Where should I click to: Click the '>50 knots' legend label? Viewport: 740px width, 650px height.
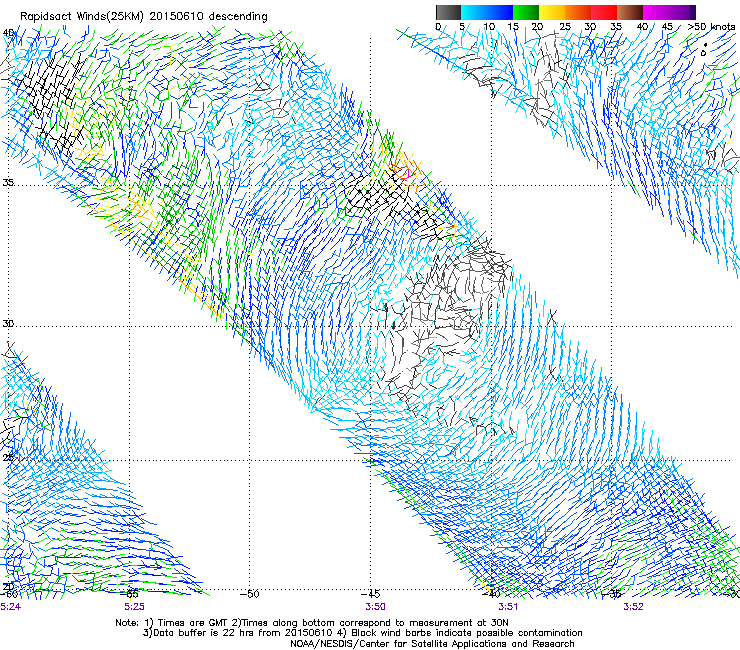(711, 27)
